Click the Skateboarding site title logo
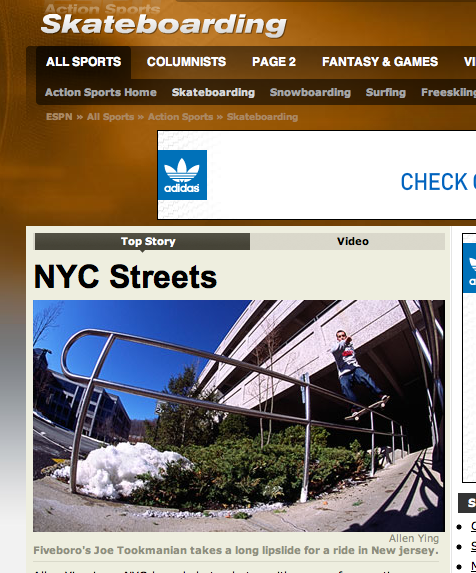 coord(164,25)
